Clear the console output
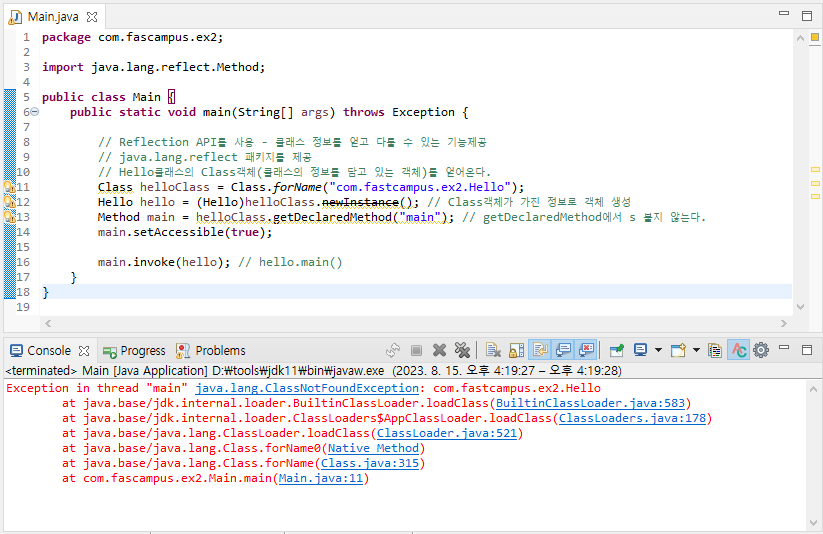The image size is (823, 534). (x=493, y=350)
